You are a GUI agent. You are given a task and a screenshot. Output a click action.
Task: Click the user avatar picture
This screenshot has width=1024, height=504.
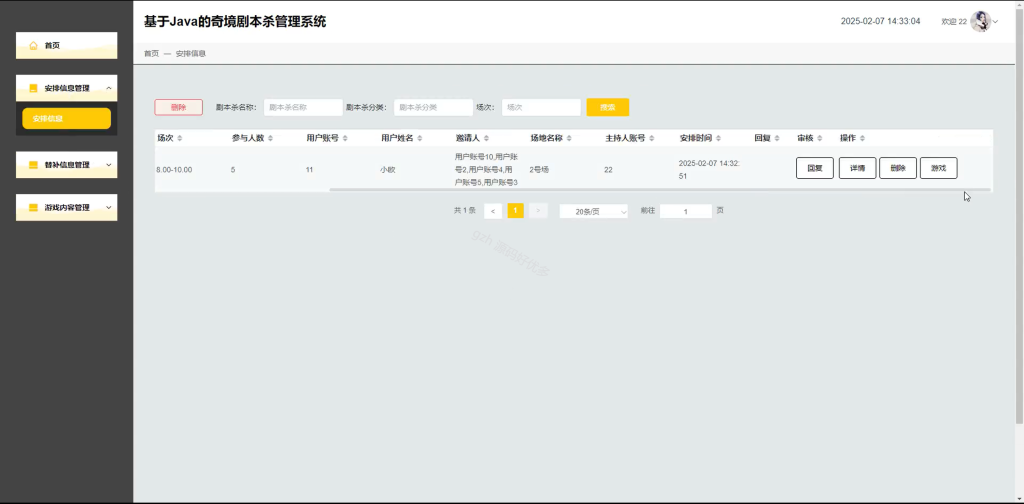click(x=980, y=22)
